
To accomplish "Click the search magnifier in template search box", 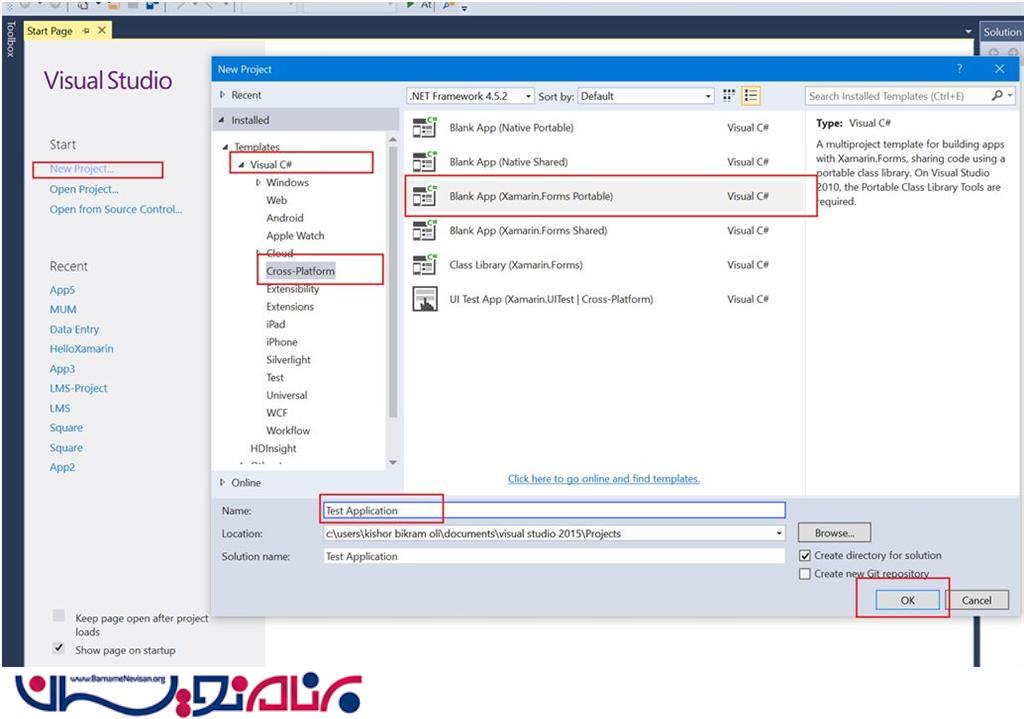I will pos(997,96).
